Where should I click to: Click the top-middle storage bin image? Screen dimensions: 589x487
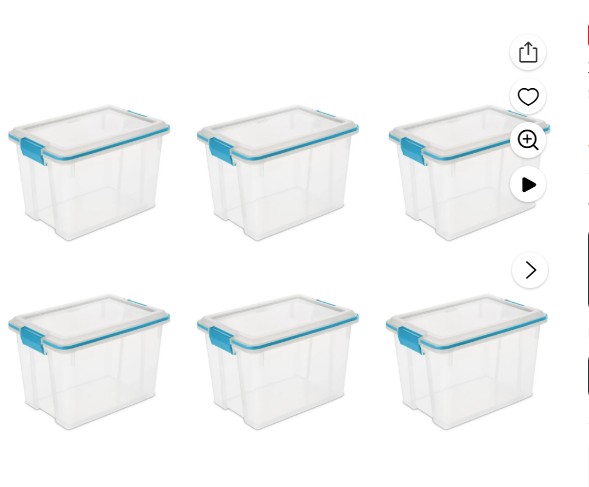coord(278,173)
